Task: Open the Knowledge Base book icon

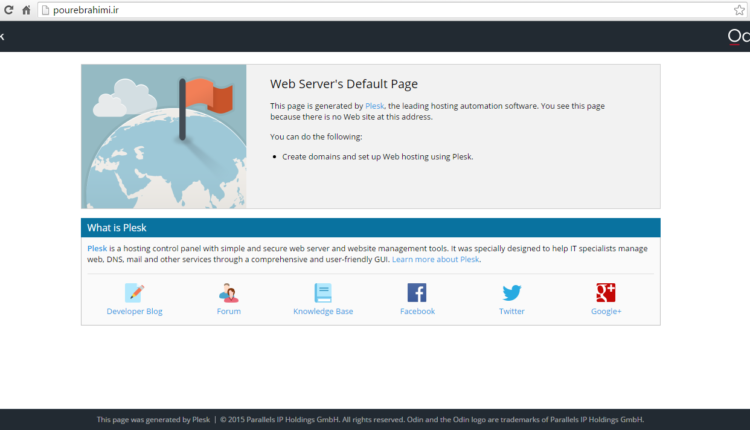Action: point(323,293)
